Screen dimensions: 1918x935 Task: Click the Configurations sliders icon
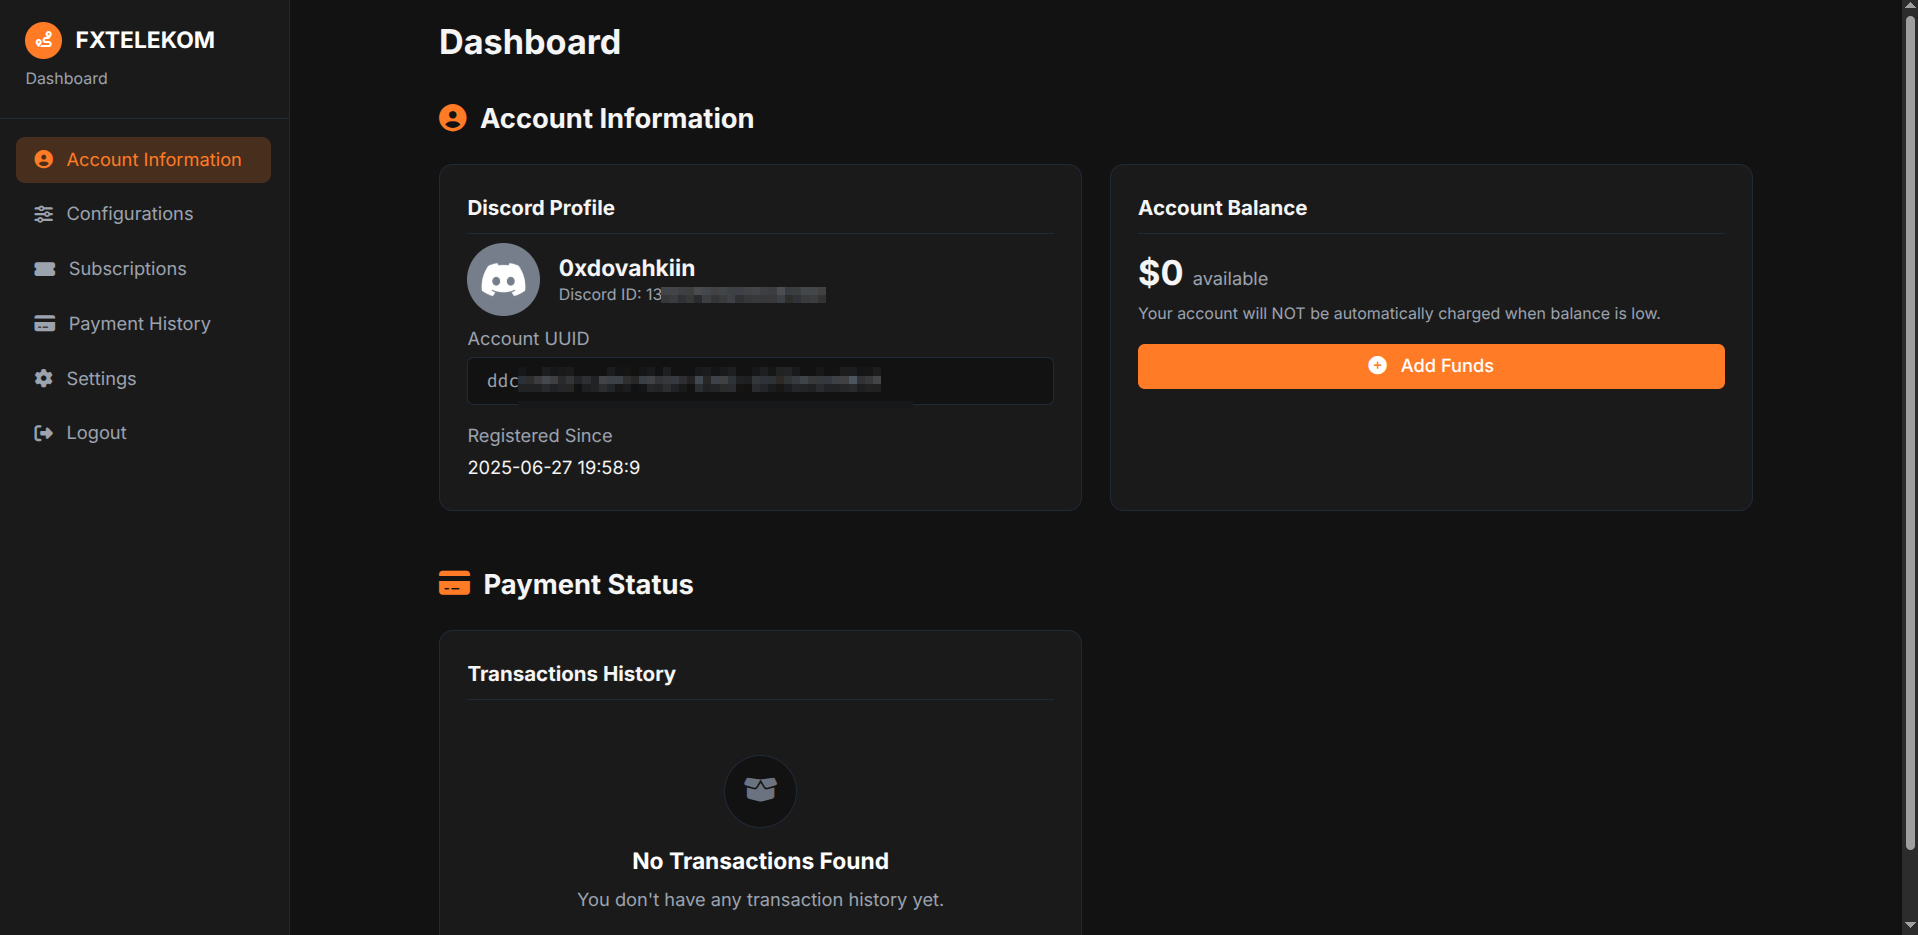coord(43,214)
